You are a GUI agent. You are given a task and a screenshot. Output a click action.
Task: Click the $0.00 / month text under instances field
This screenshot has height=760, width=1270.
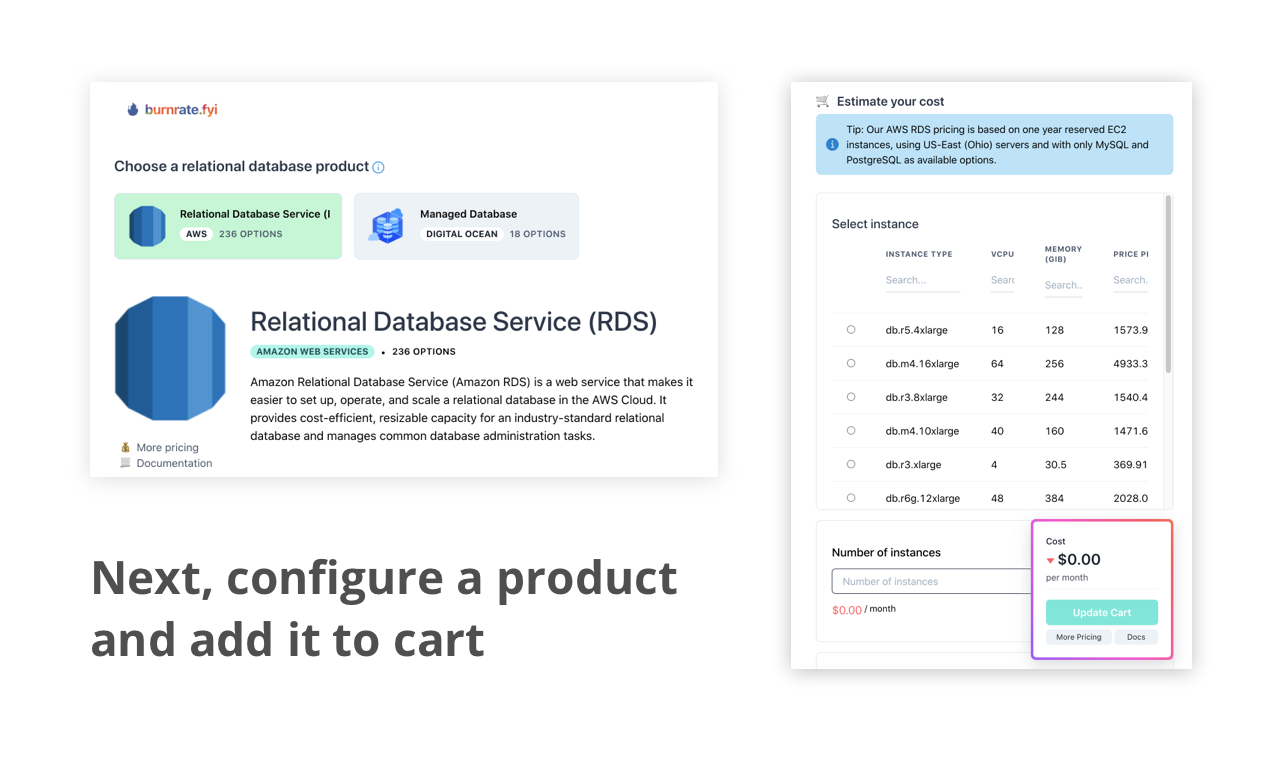[x=864, y=609]
